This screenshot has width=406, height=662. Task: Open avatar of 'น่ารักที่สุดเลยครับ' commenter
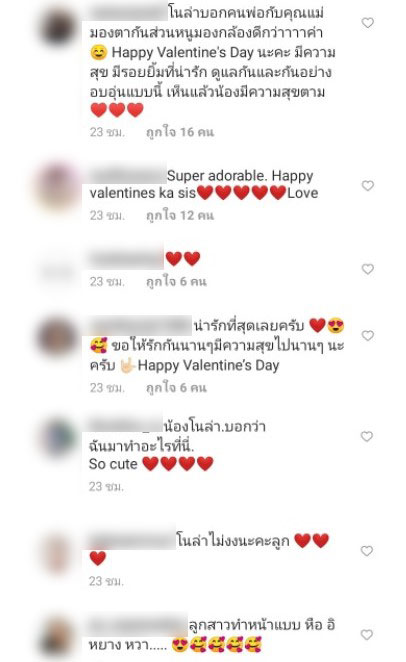click(x=56, y=338)
